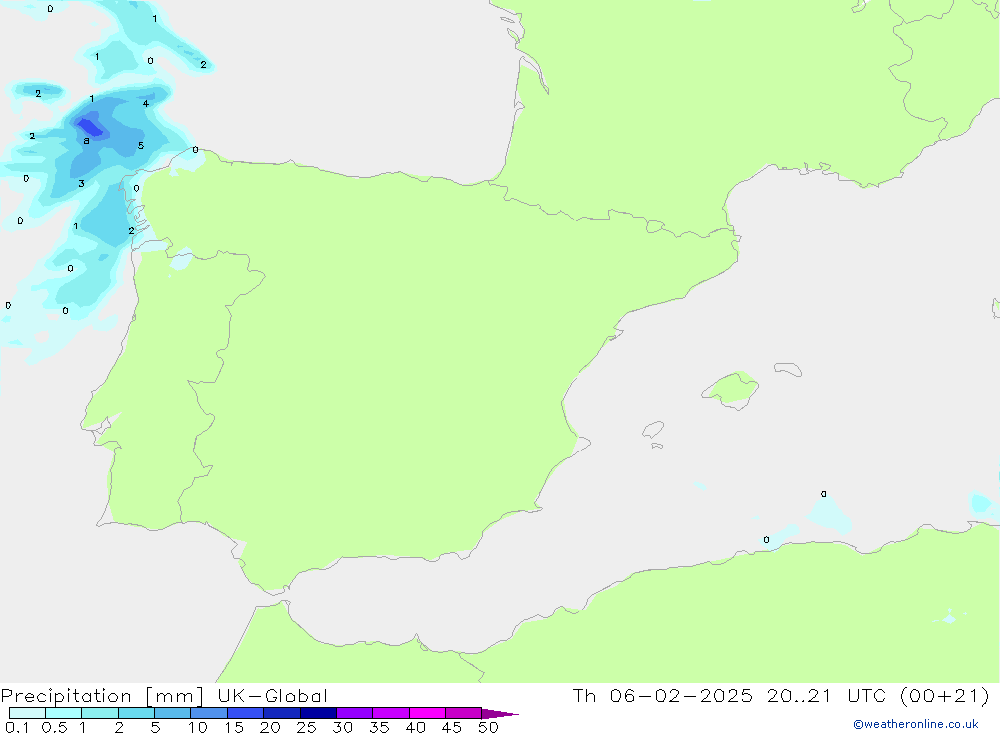Viewport: 1000px width, 733px height.
Task: Click the 2–5 mm legend color swatch
Action: click(x=136, y=713)
